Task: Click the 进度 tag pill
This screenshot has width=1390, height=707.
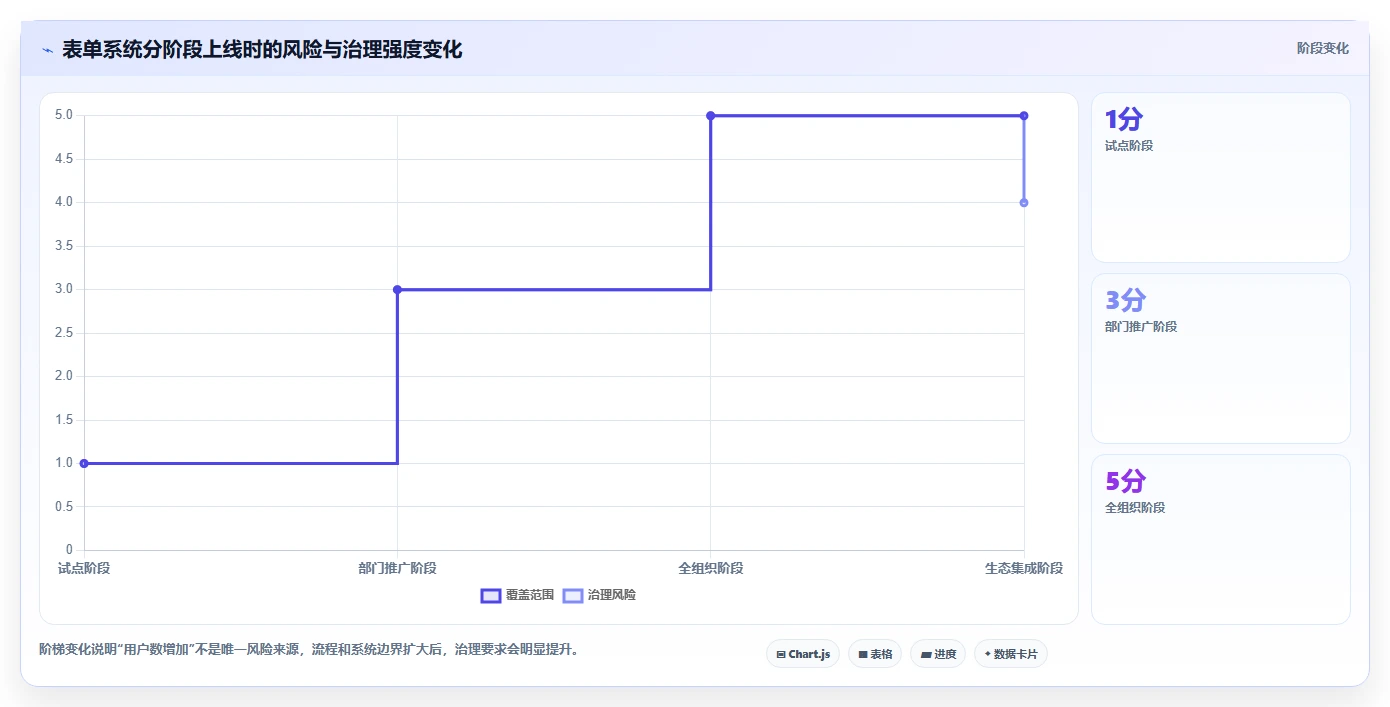Action: (938, 654)
